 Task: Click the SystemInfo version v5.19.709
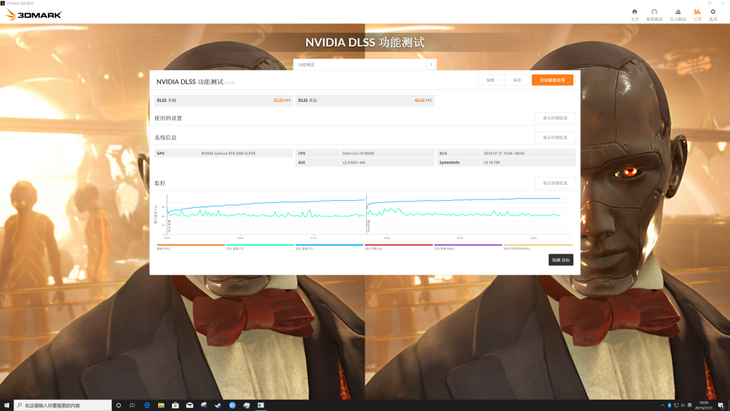492,162
